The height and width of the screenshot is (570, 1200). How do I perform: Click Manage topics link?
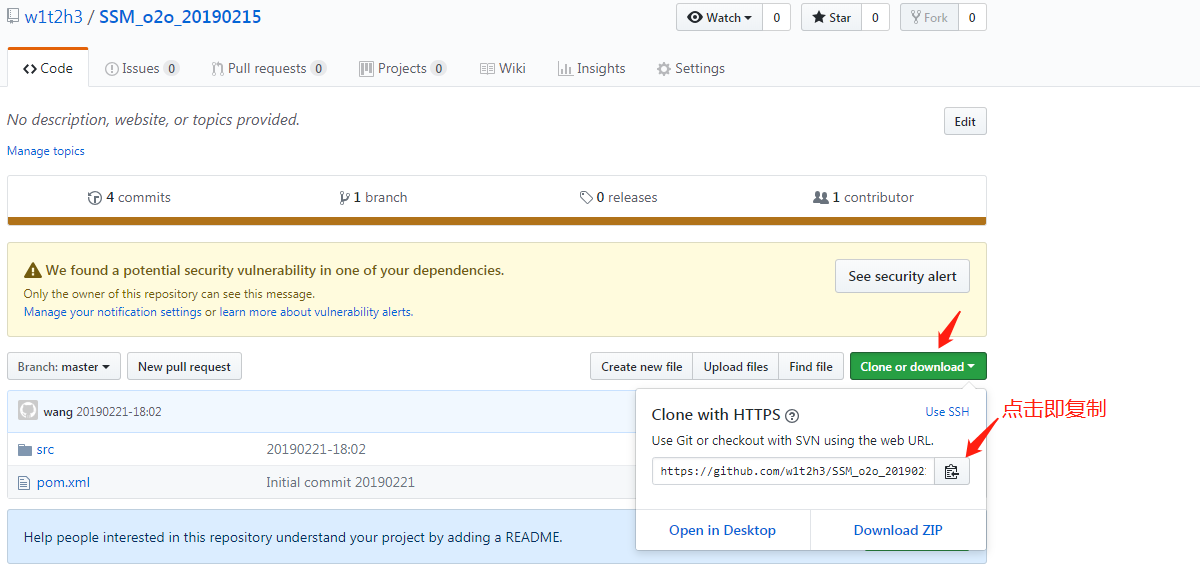click(46, 151)
